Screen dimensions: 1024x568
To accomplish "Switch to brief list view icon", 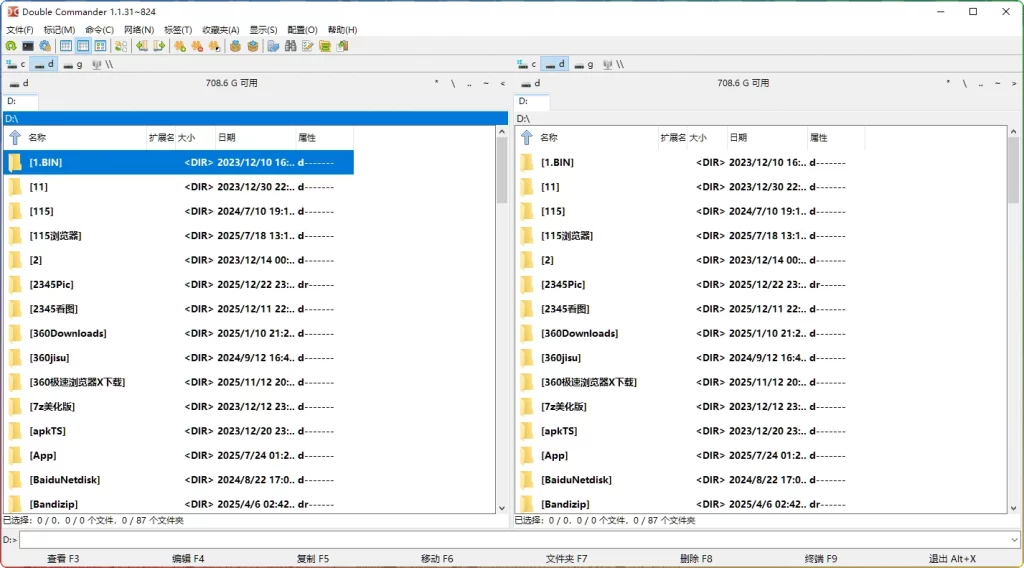I will [66, 46].
